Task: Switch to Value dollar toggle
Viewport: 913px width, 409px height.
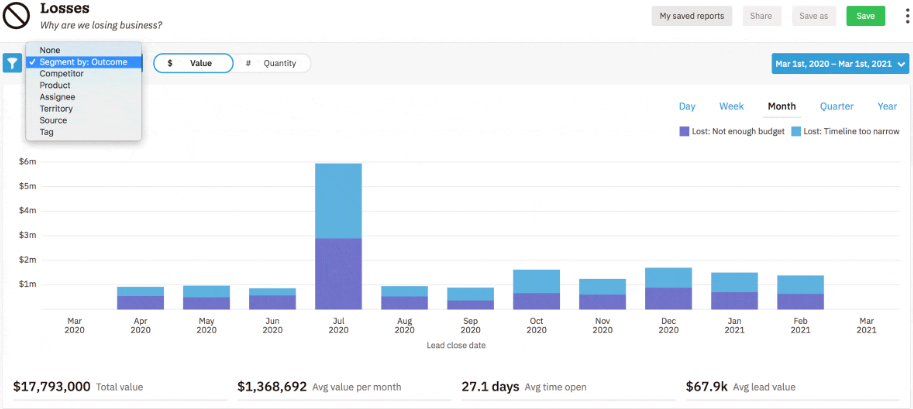Action: 193,63
